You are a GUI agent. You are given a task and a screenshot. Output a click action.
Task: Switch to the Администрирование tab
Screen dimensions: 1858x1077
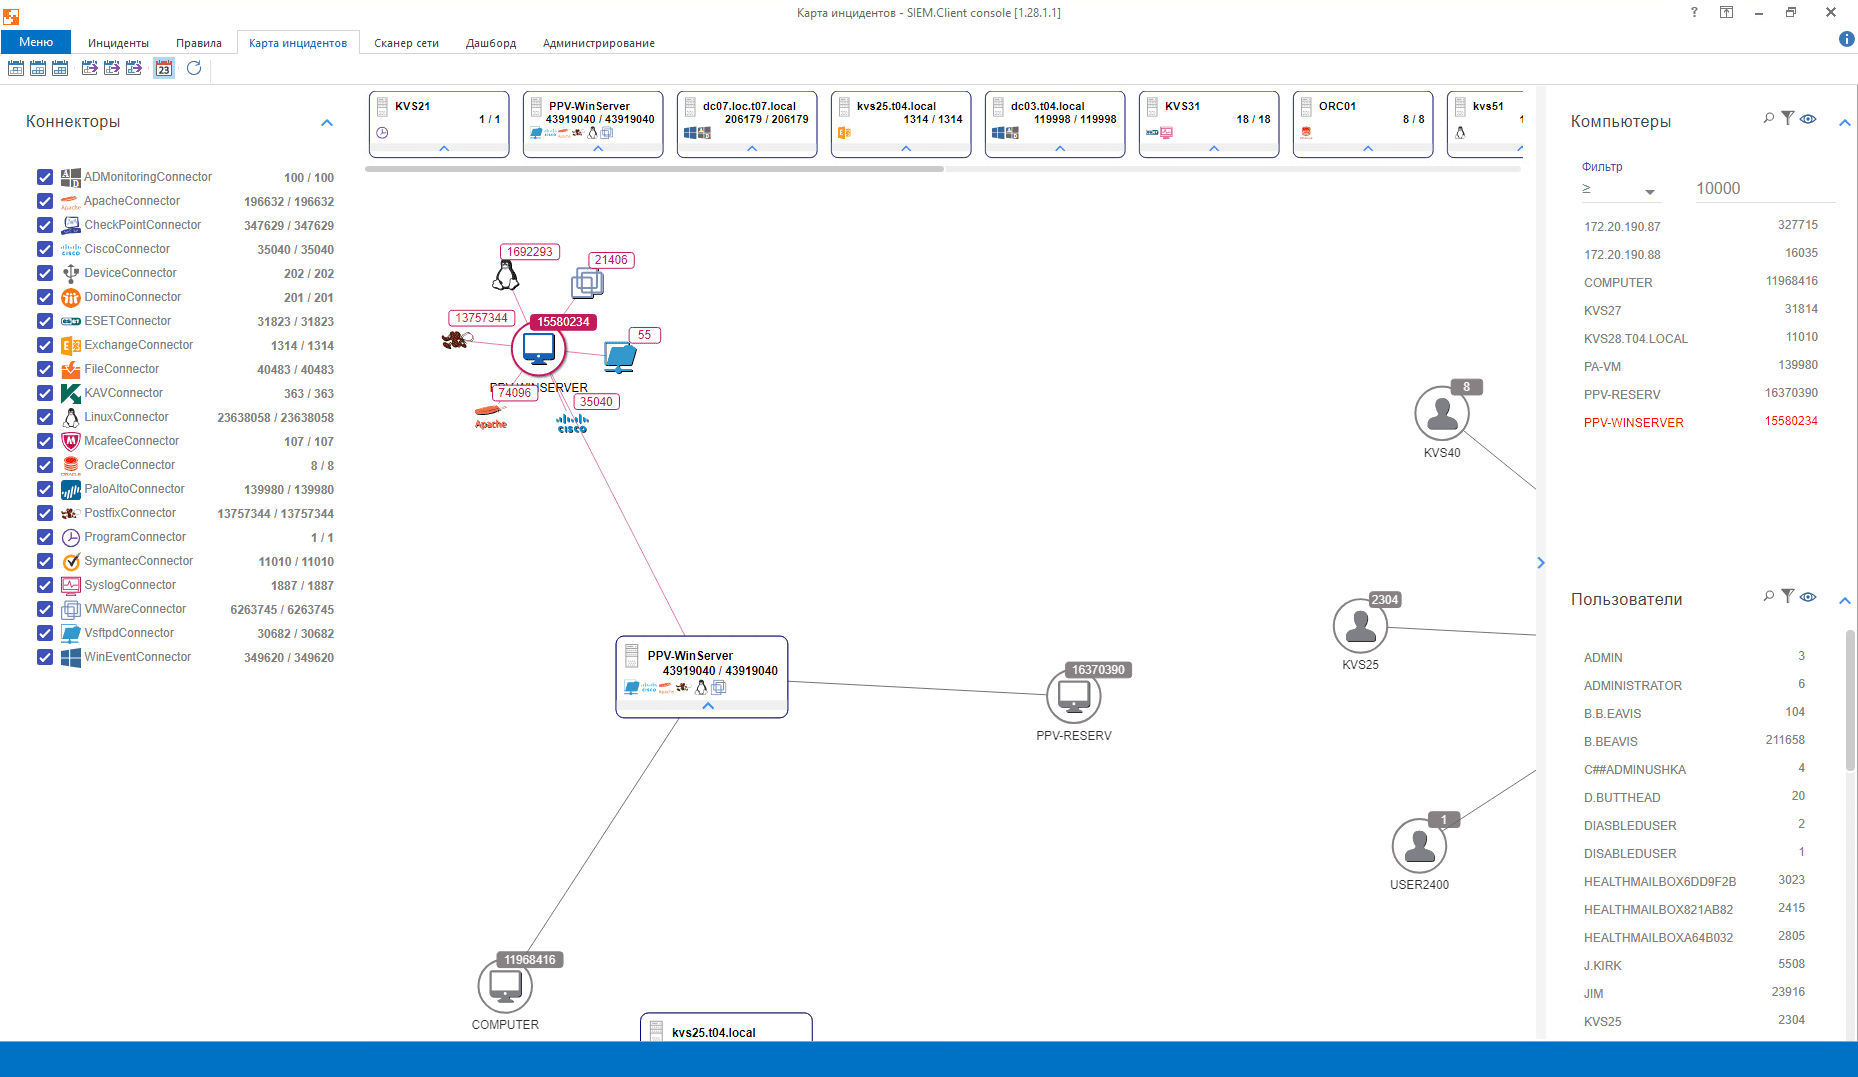(x=599, y=43)
